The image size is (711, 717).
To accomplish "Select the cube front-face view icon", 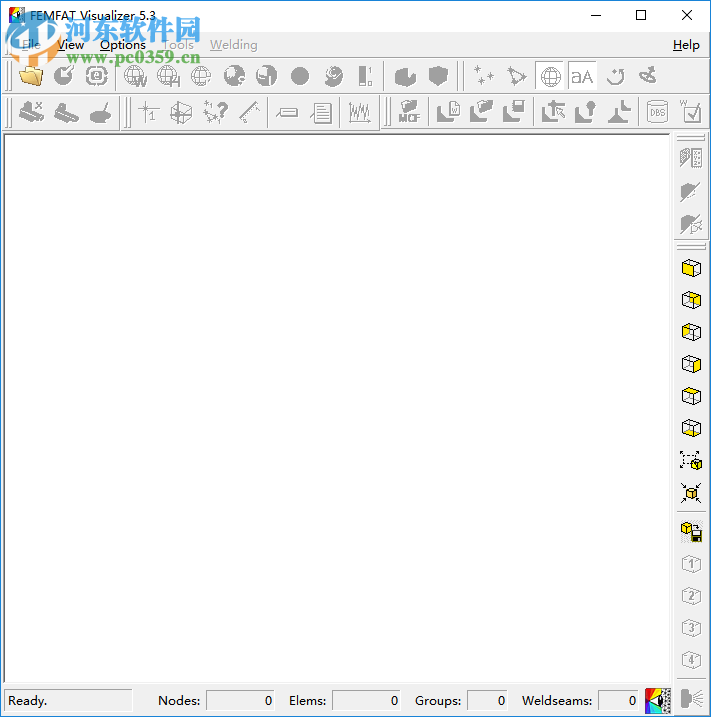I will click(691, 268).
